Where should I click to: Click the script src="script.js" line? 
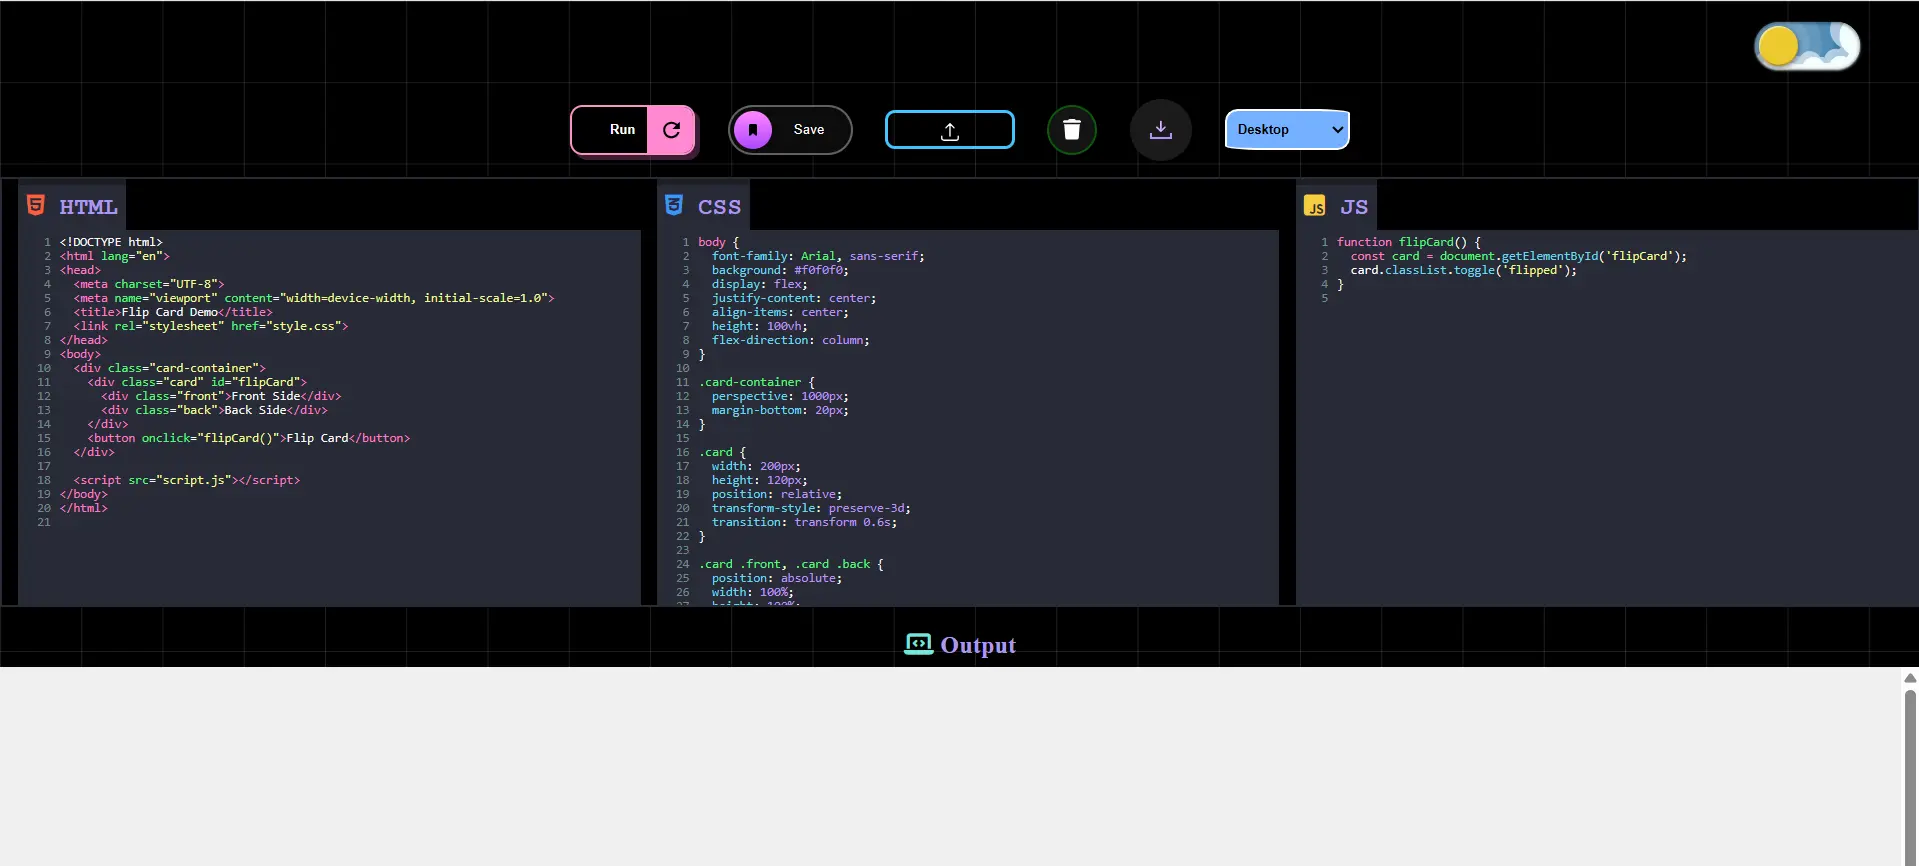(187, 480)
